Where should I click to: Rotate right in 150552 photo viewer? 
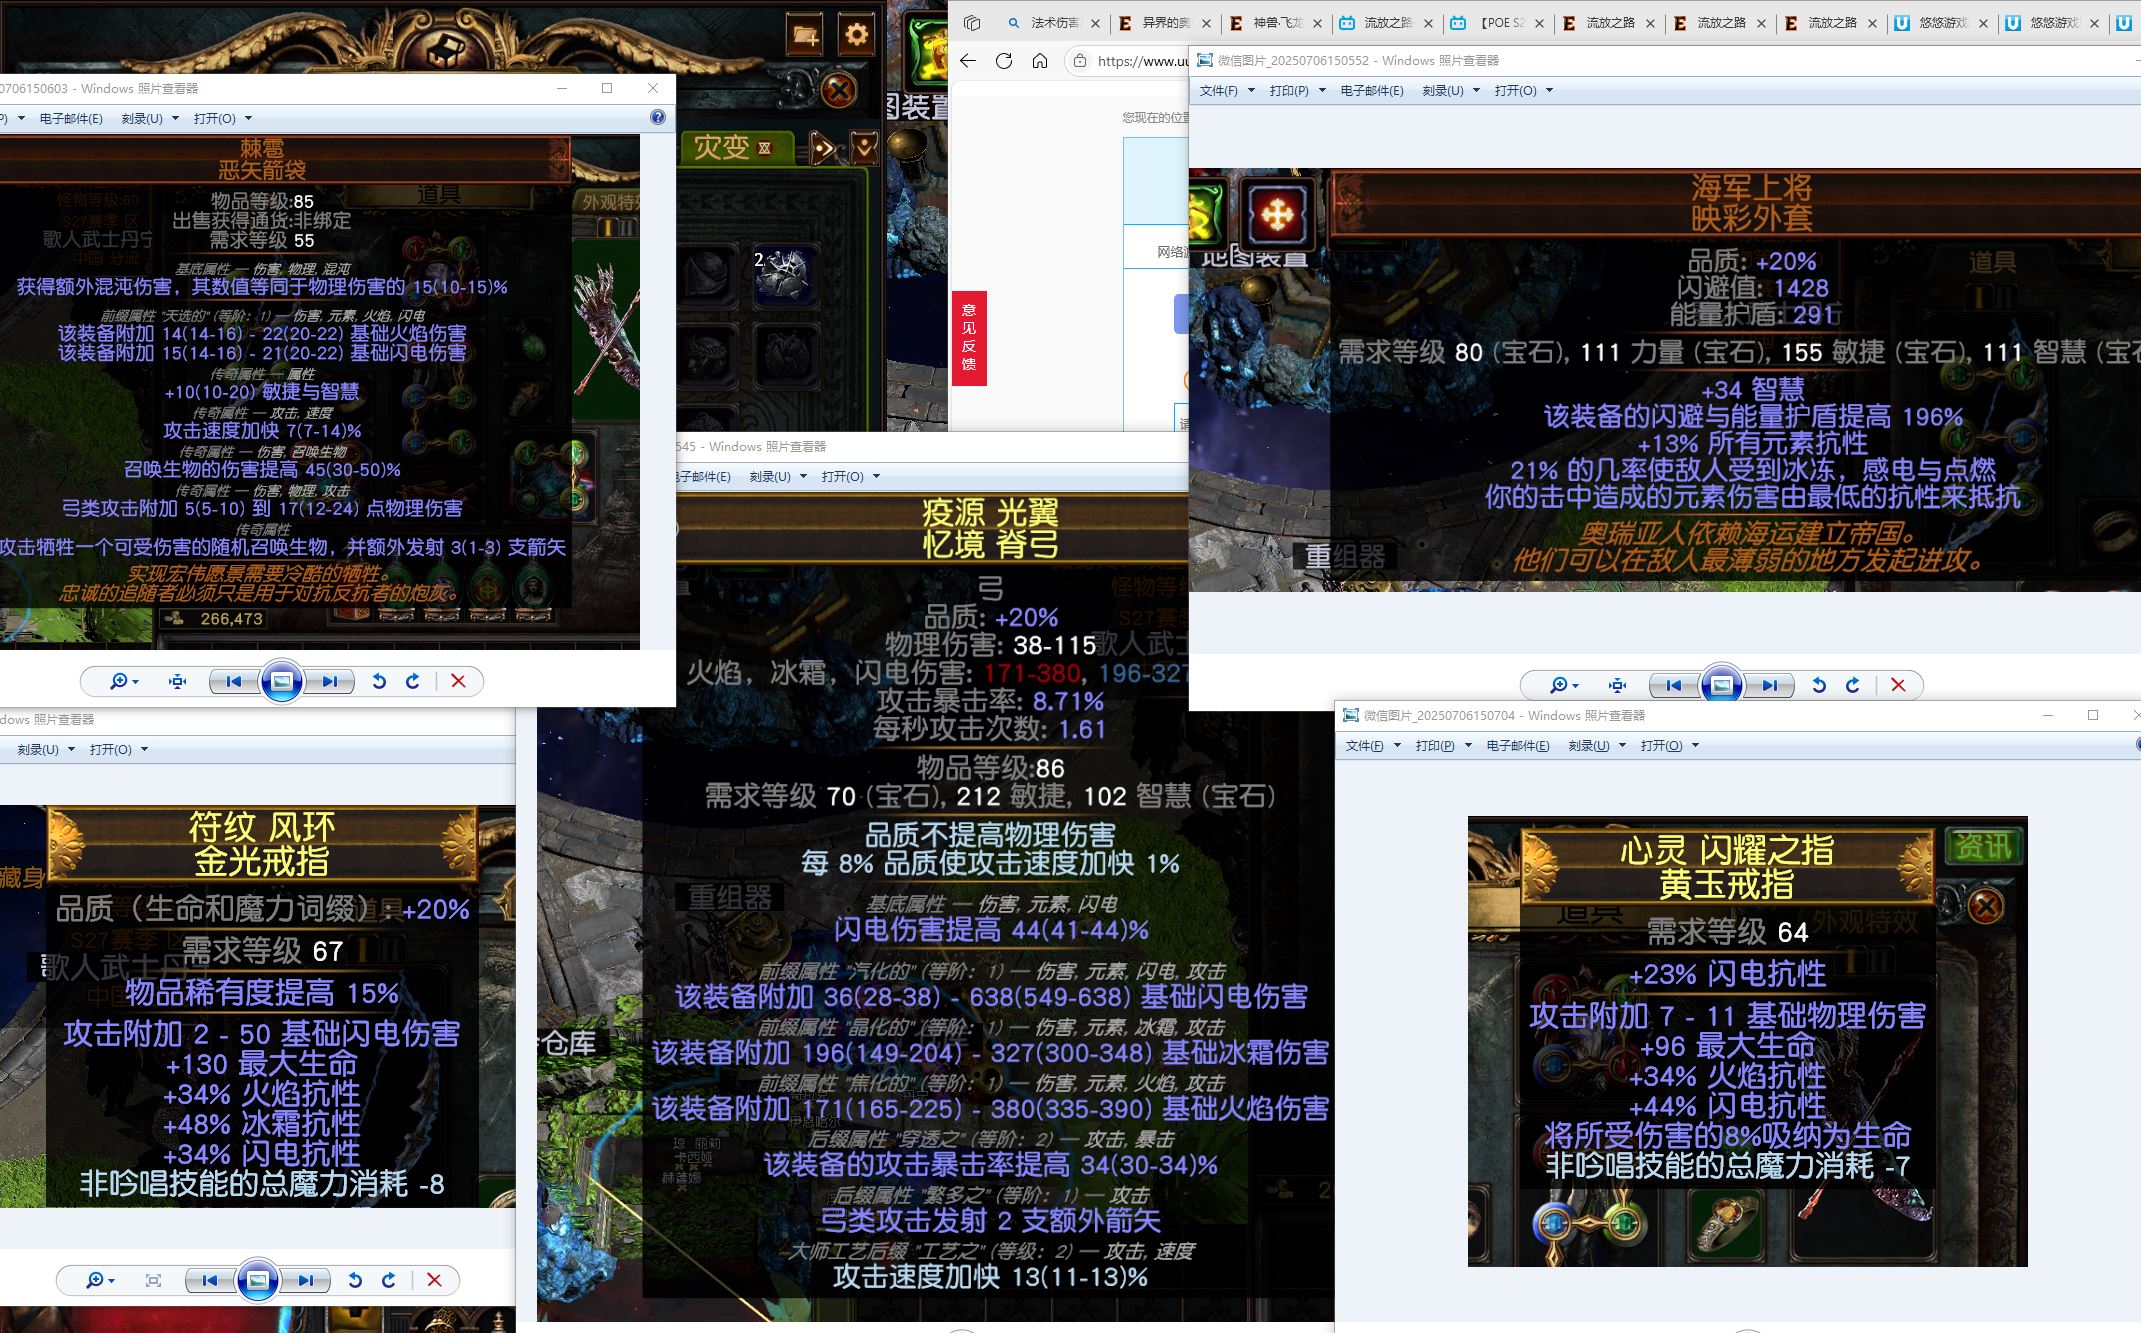click(1853, 685)
